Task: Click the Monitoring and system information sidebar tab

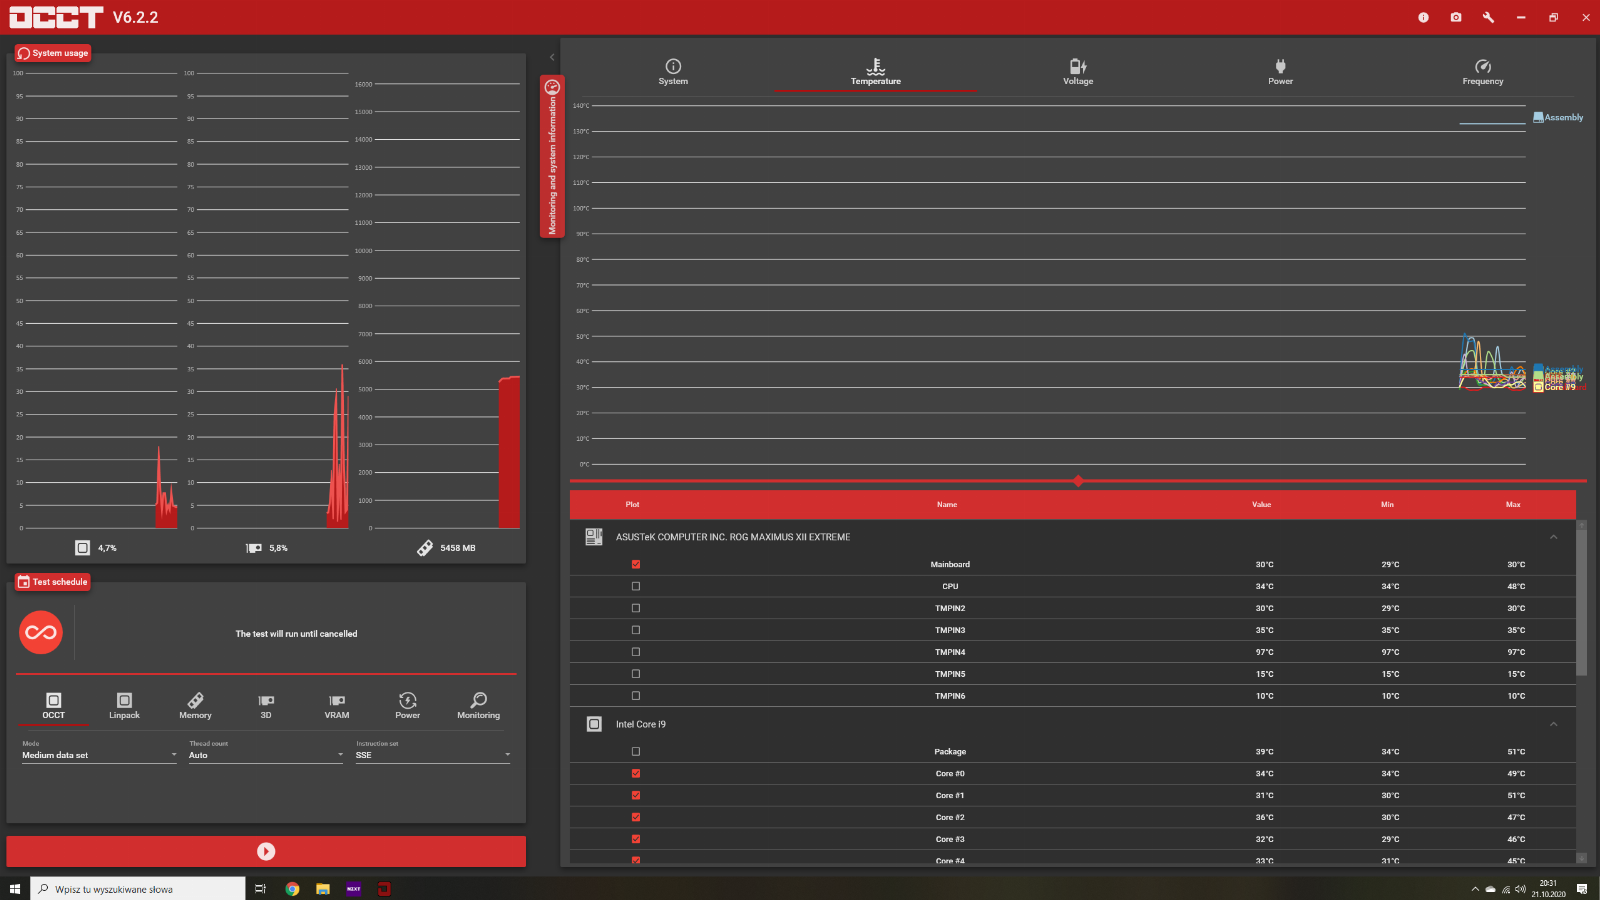Action: point(552,156)
